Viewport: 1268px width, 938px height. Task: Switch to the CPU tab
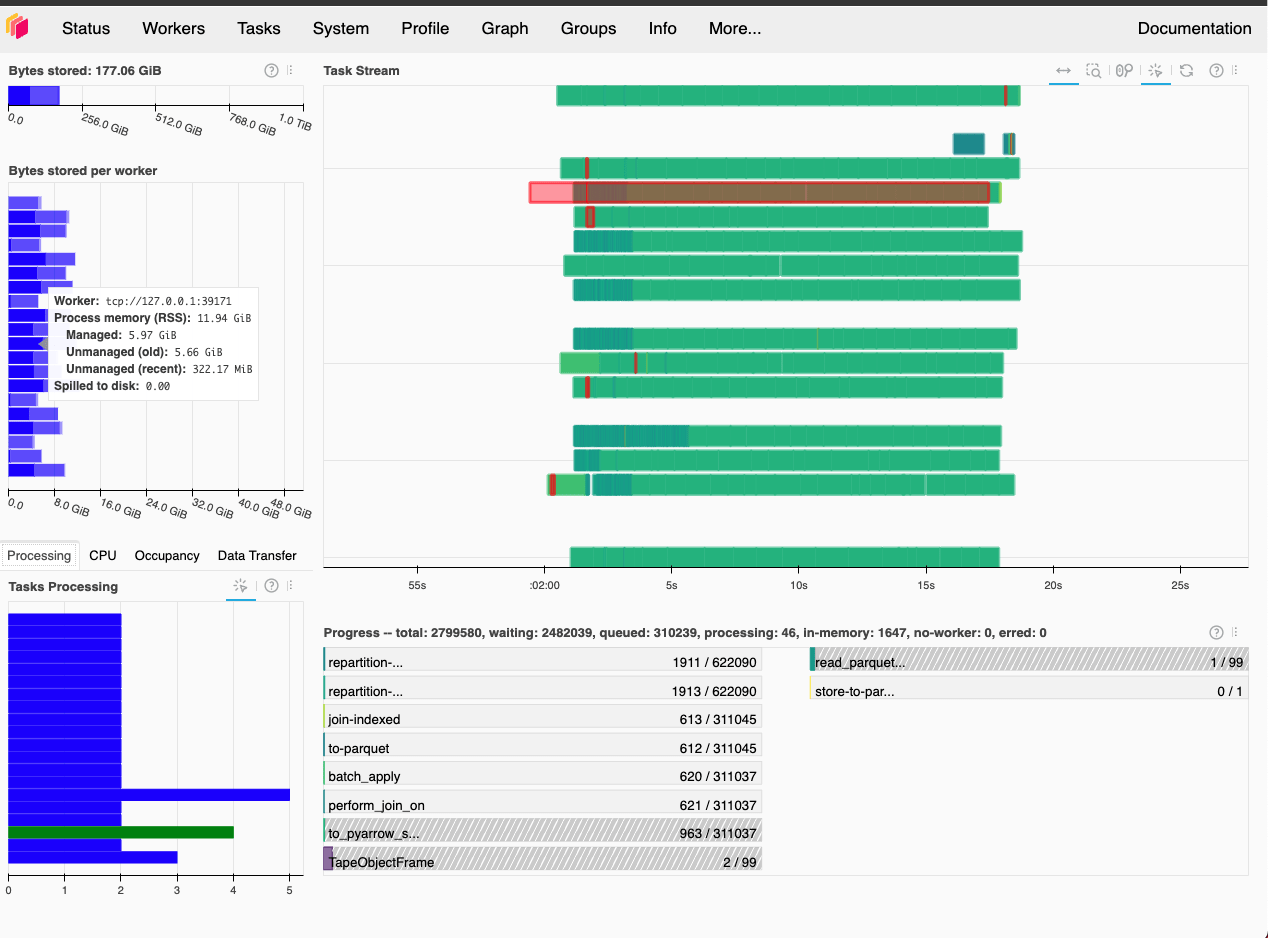coord(103,555)
